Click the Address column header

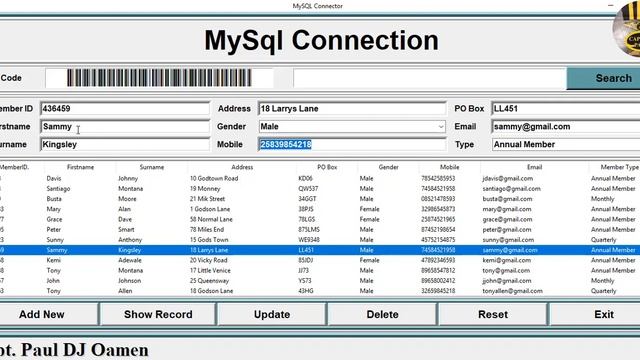pyautogui.click(x=242, y=167)
